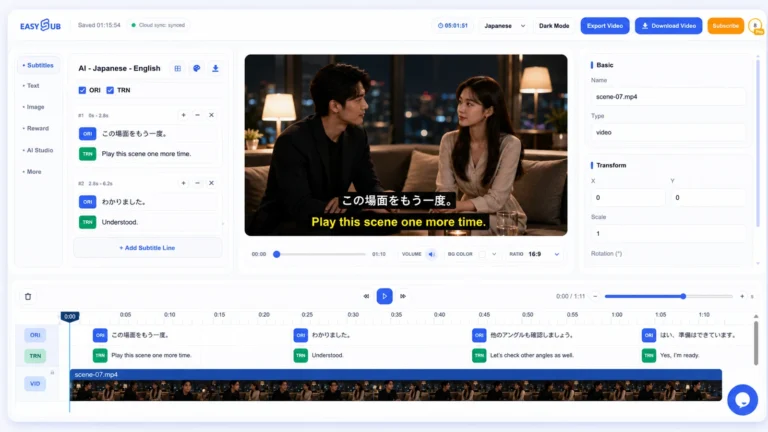Select the TRN clip Yes, I'm ready
Screen dimensions: 768x432
click(671, 356)
